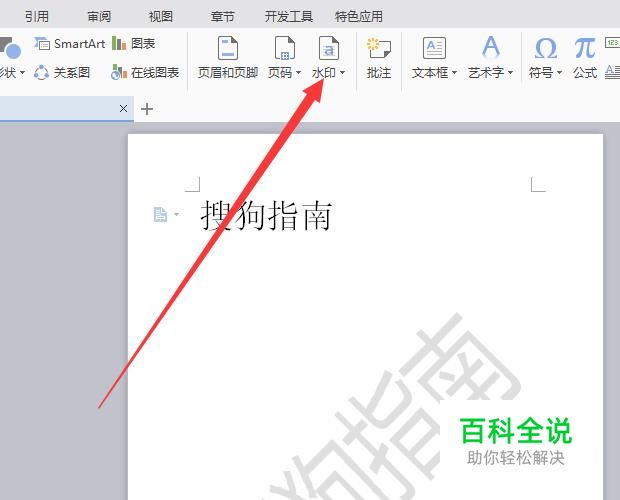Expand the paragraph layout icon arrow
Image resolution: width=620 pixels, height=500 pixels.
[176, 215]
